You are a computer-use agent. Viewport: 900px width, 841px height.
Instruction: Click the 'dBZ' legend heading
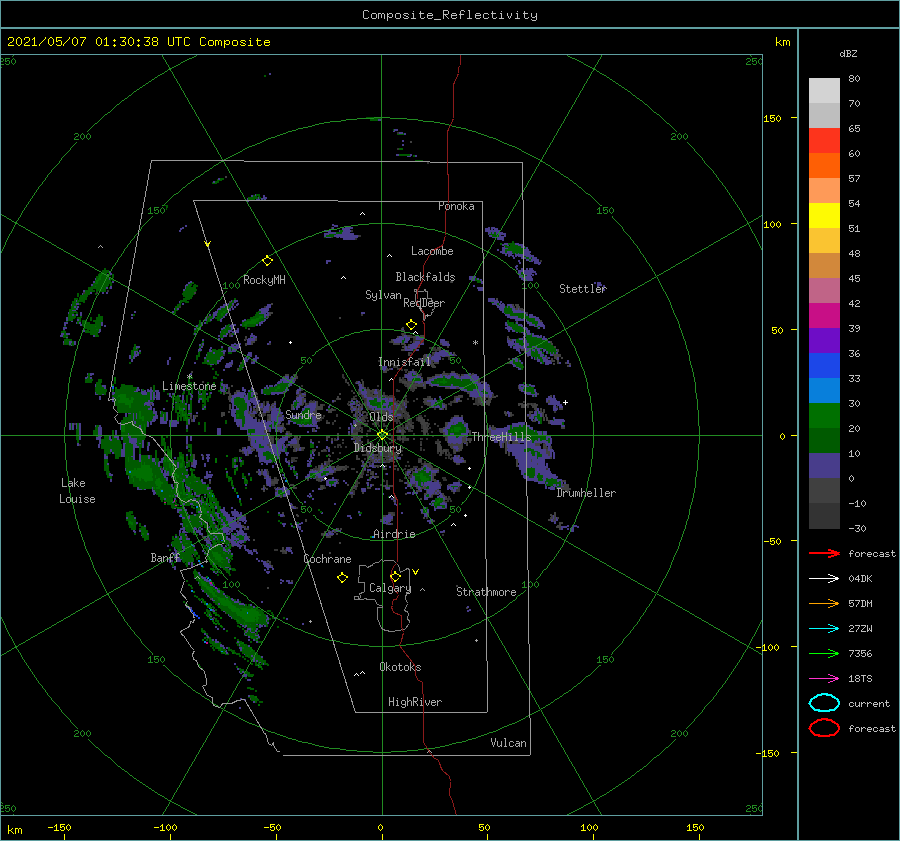pos(848,53)
